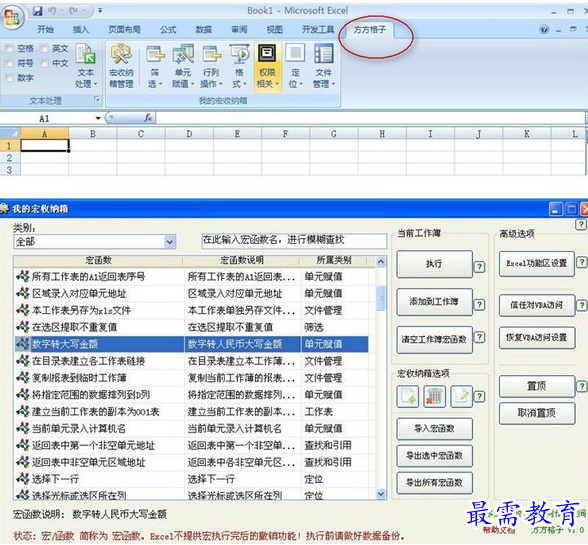Screen dimensions: 588x545
Task: Toggle the 空格 checkbox
Action: click(x=9, y=48)
